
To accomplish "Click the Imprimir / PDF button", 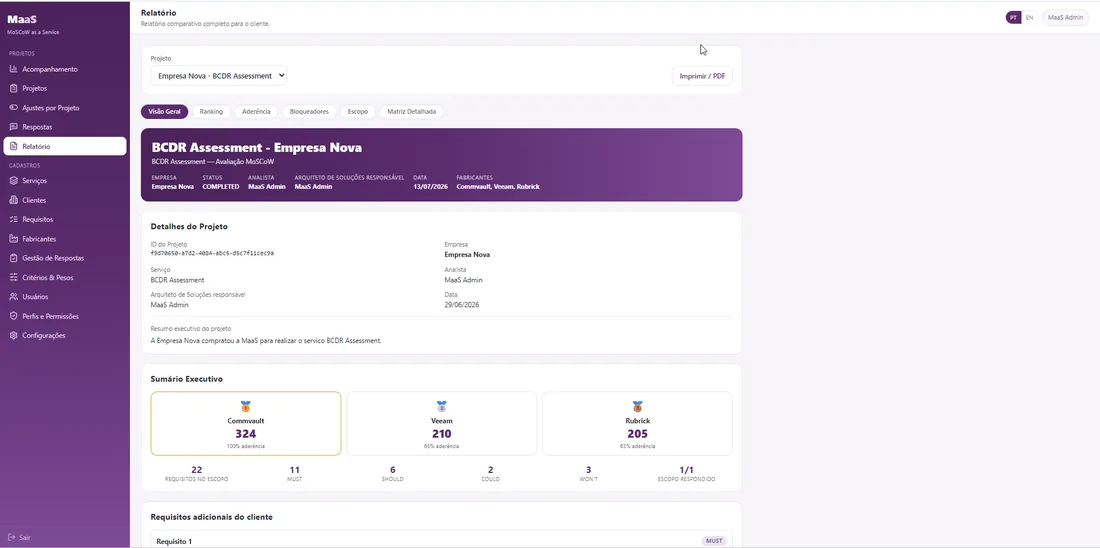I will click(702, 76).
